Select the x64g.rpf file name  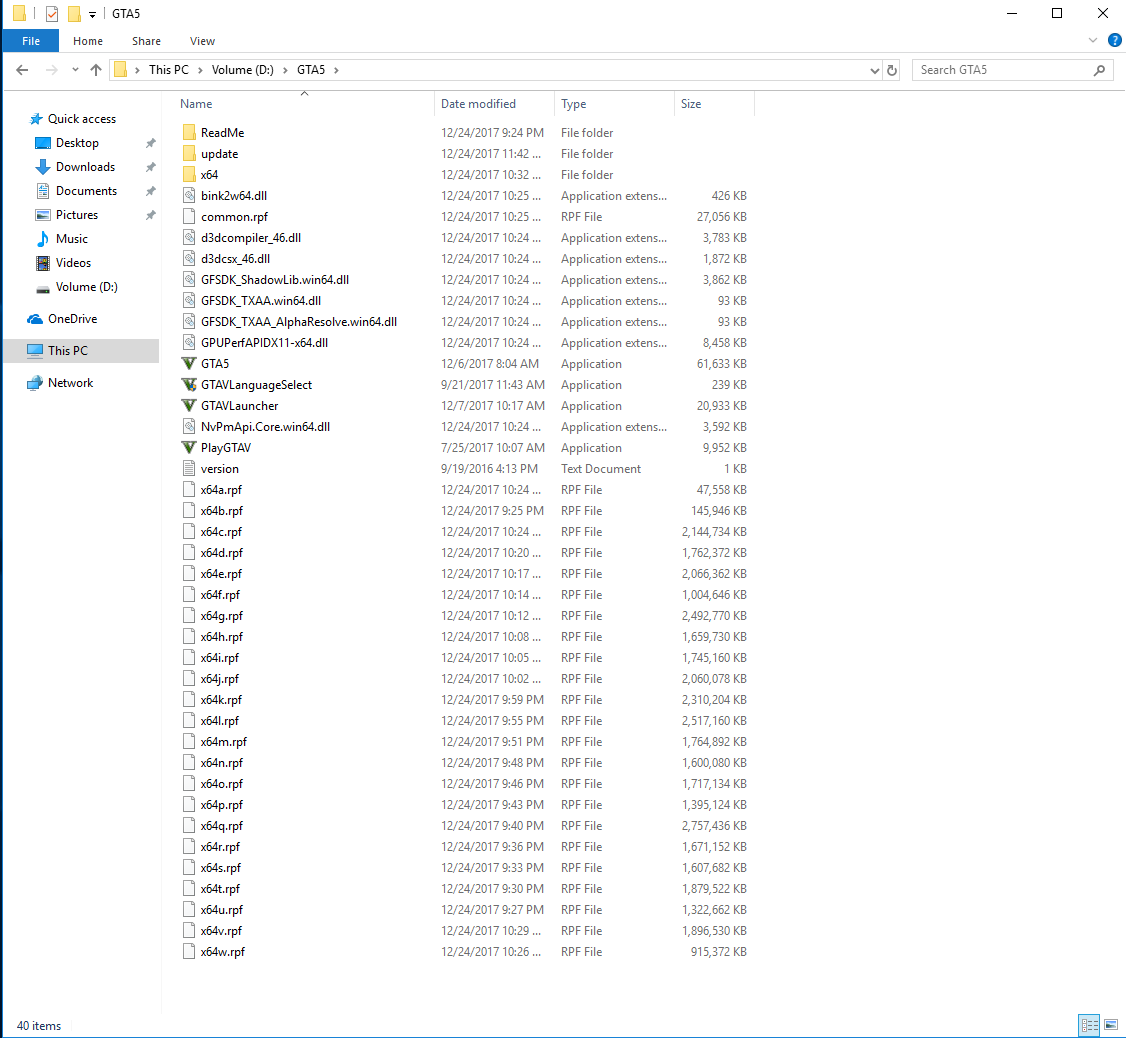click(222, 616)
